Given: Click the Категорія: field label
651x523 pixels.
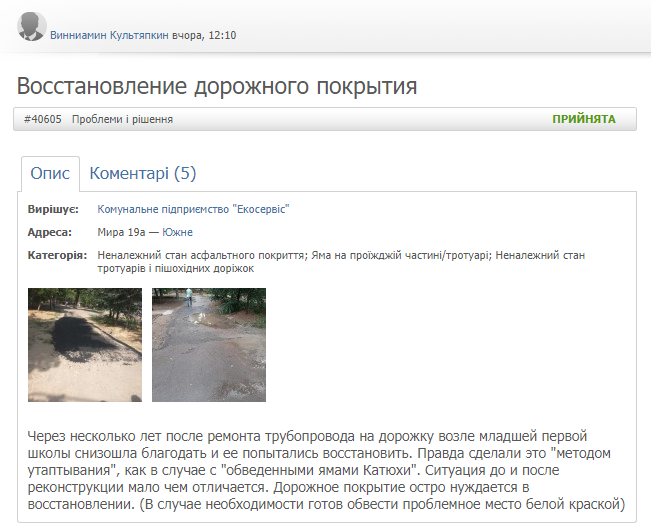Looking at the screenshot, I should click(x=57, y=255).
